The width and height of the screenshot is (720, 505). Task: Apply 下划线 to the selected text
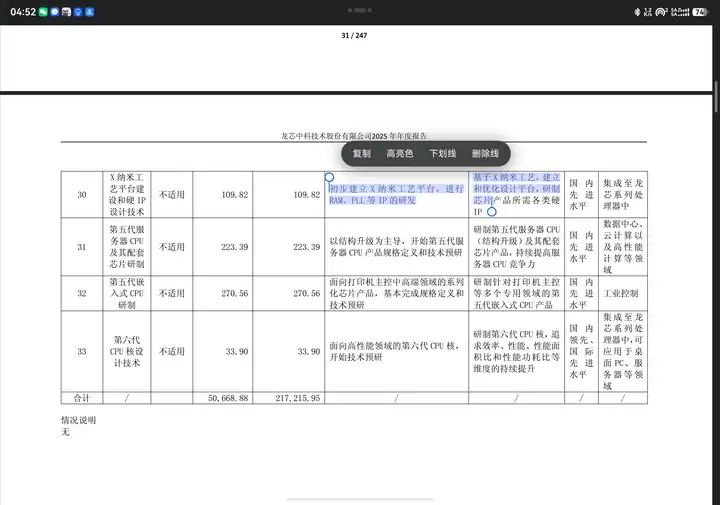443,153
